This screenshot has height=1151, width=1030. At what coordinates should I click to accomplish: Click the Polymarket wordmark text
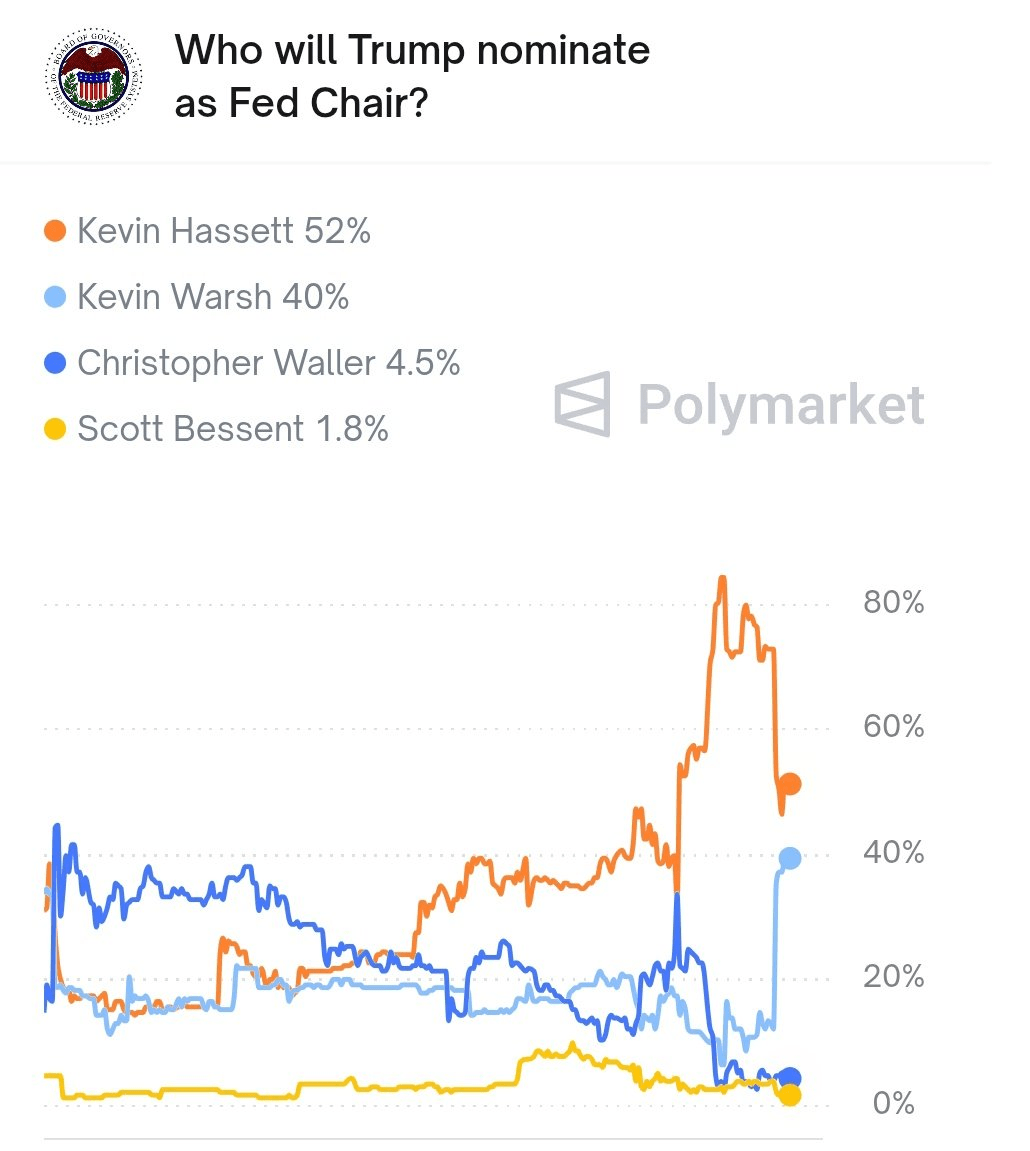point(780,405)
